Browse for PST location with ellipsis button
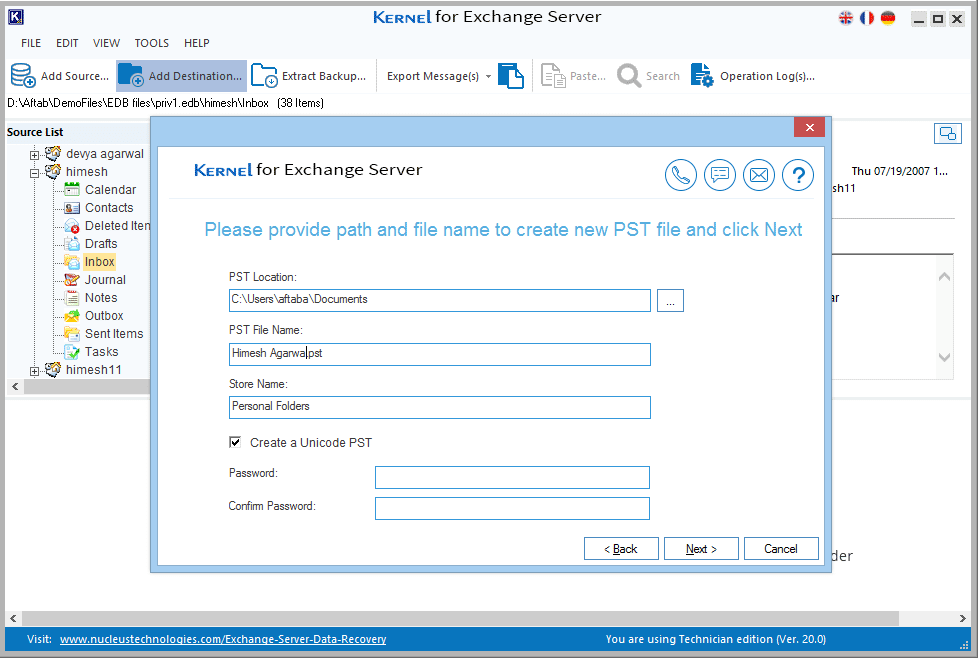Viewport: 978px width, 659px height. click(x=670, y=301)
